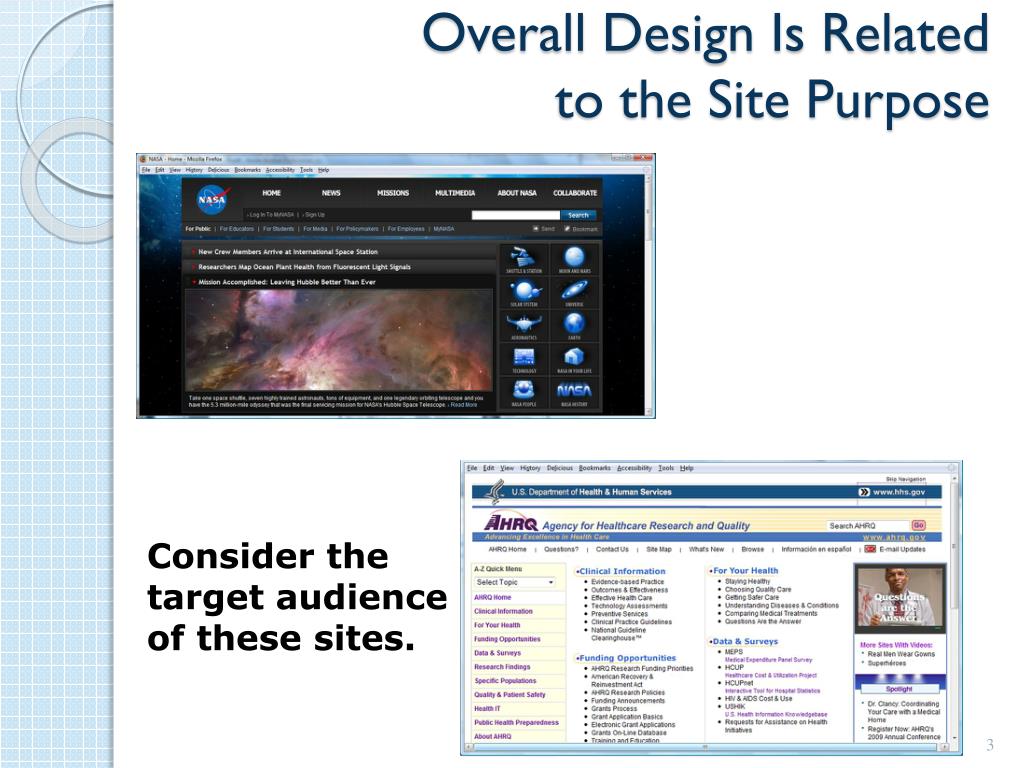Click 'For Educators' link

click(x=236, y=229)
